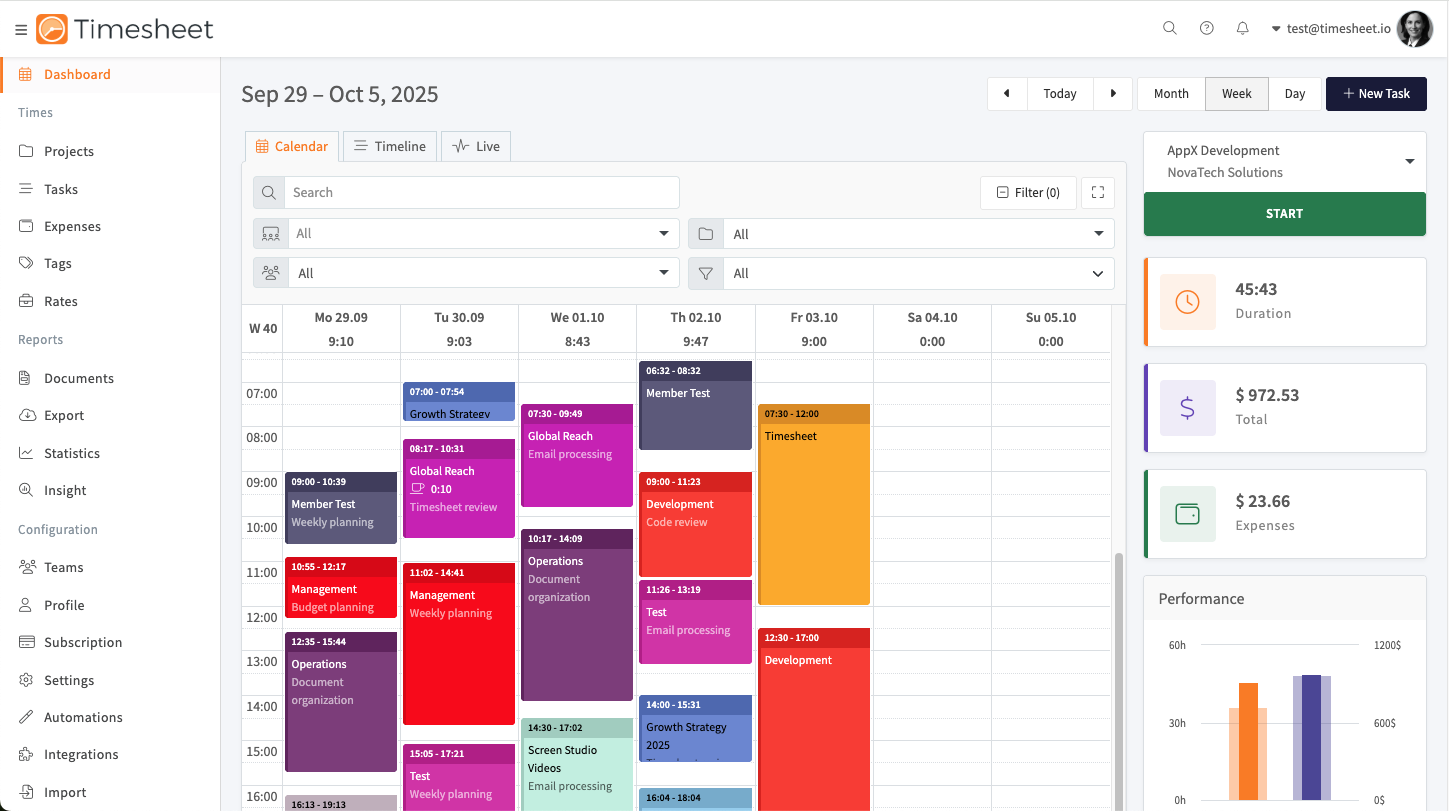
Task: Switch to Month view
Action: pyautogui.click(x=1170, y=93)
